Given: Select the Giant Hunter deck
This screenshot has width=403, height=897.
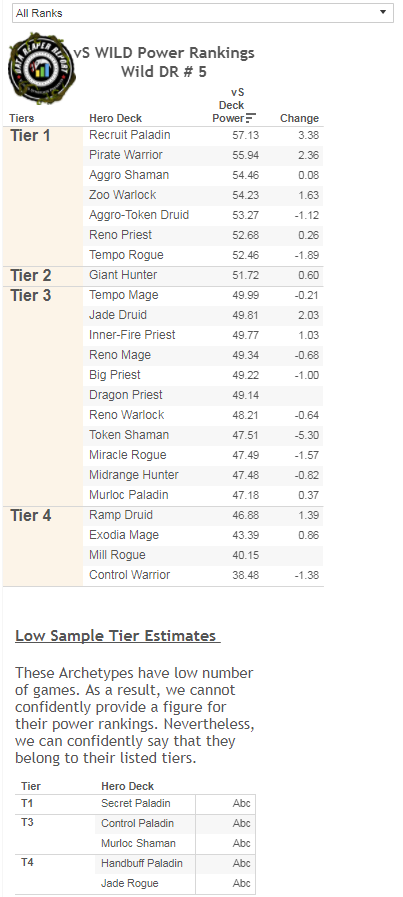Looking at the screenshot, I should pos(123,275).
